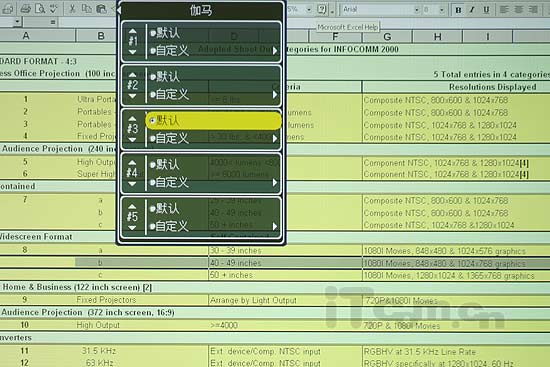Select highlighted 默认 option for gamma #3
This screenshot has width=550, height=367.
pyautogui.click(x=213, y=121)
